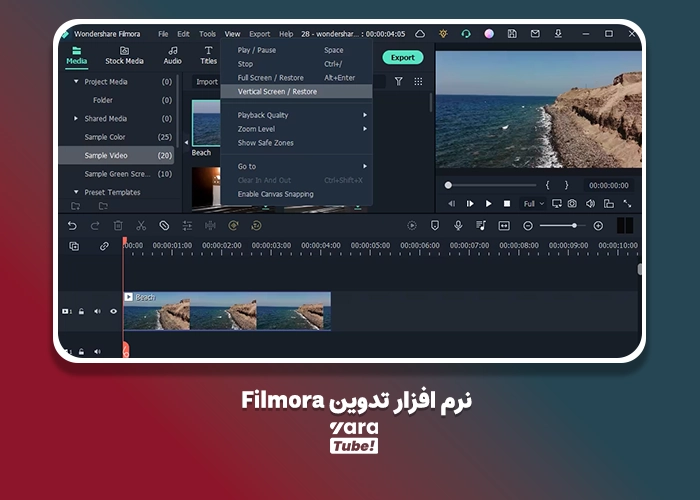Click the speed circular icon in toolbar
The image size is (700, 500).
tap(233, 225)
